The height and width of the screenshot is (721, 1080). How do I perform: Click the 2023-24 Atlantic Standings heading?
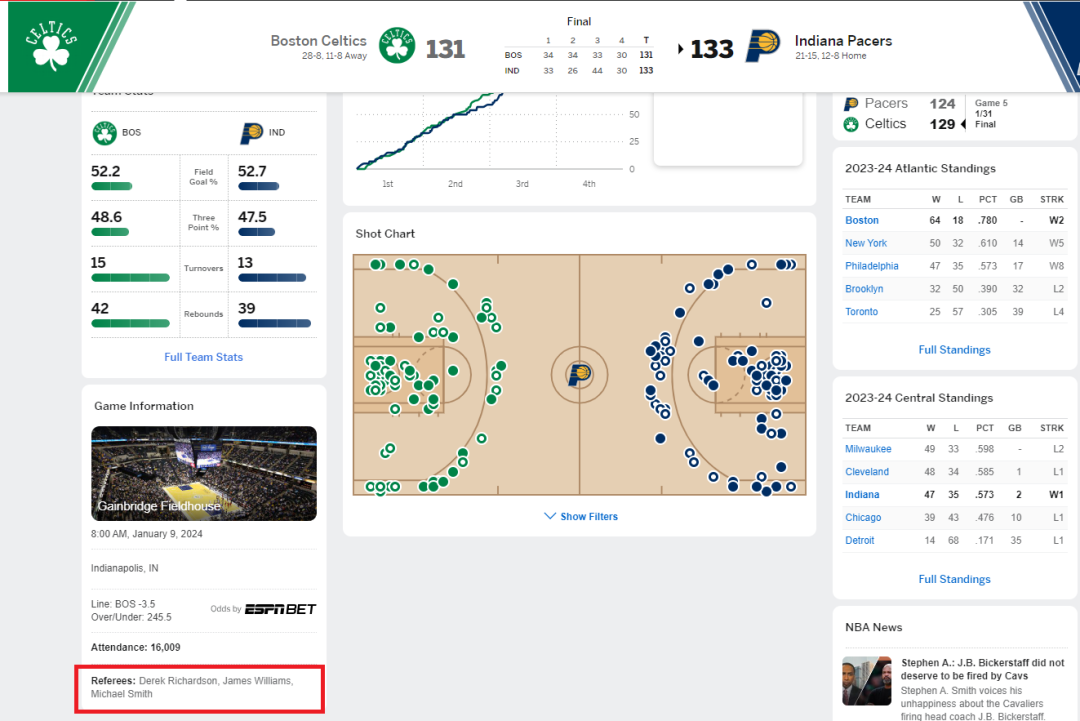pyautogui.click(x=920, y=168)
